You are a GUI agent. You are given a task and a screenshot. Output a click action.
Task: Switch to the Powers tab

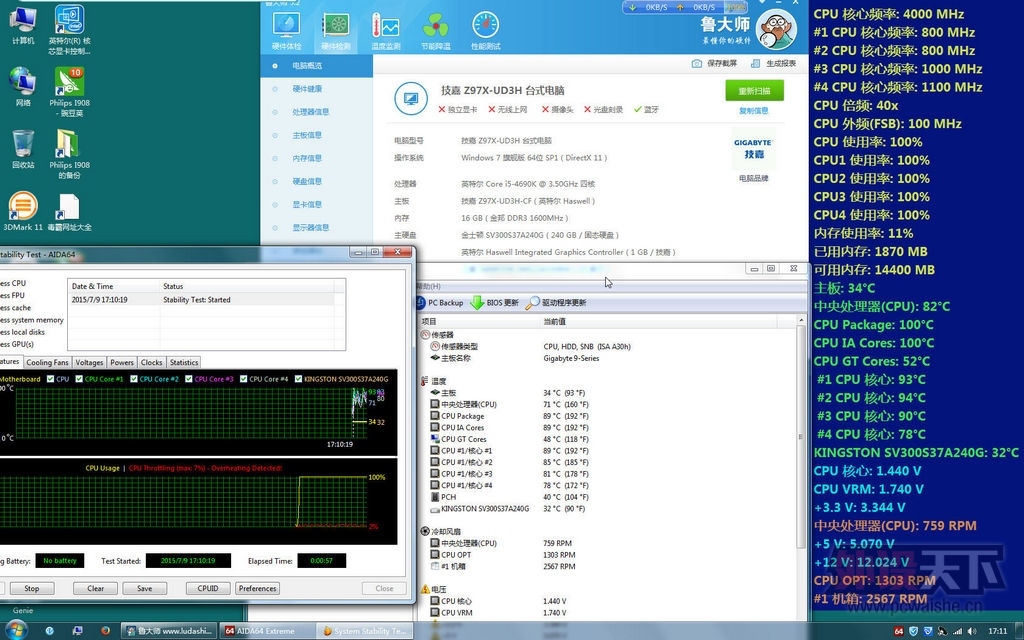click(121, 362)
